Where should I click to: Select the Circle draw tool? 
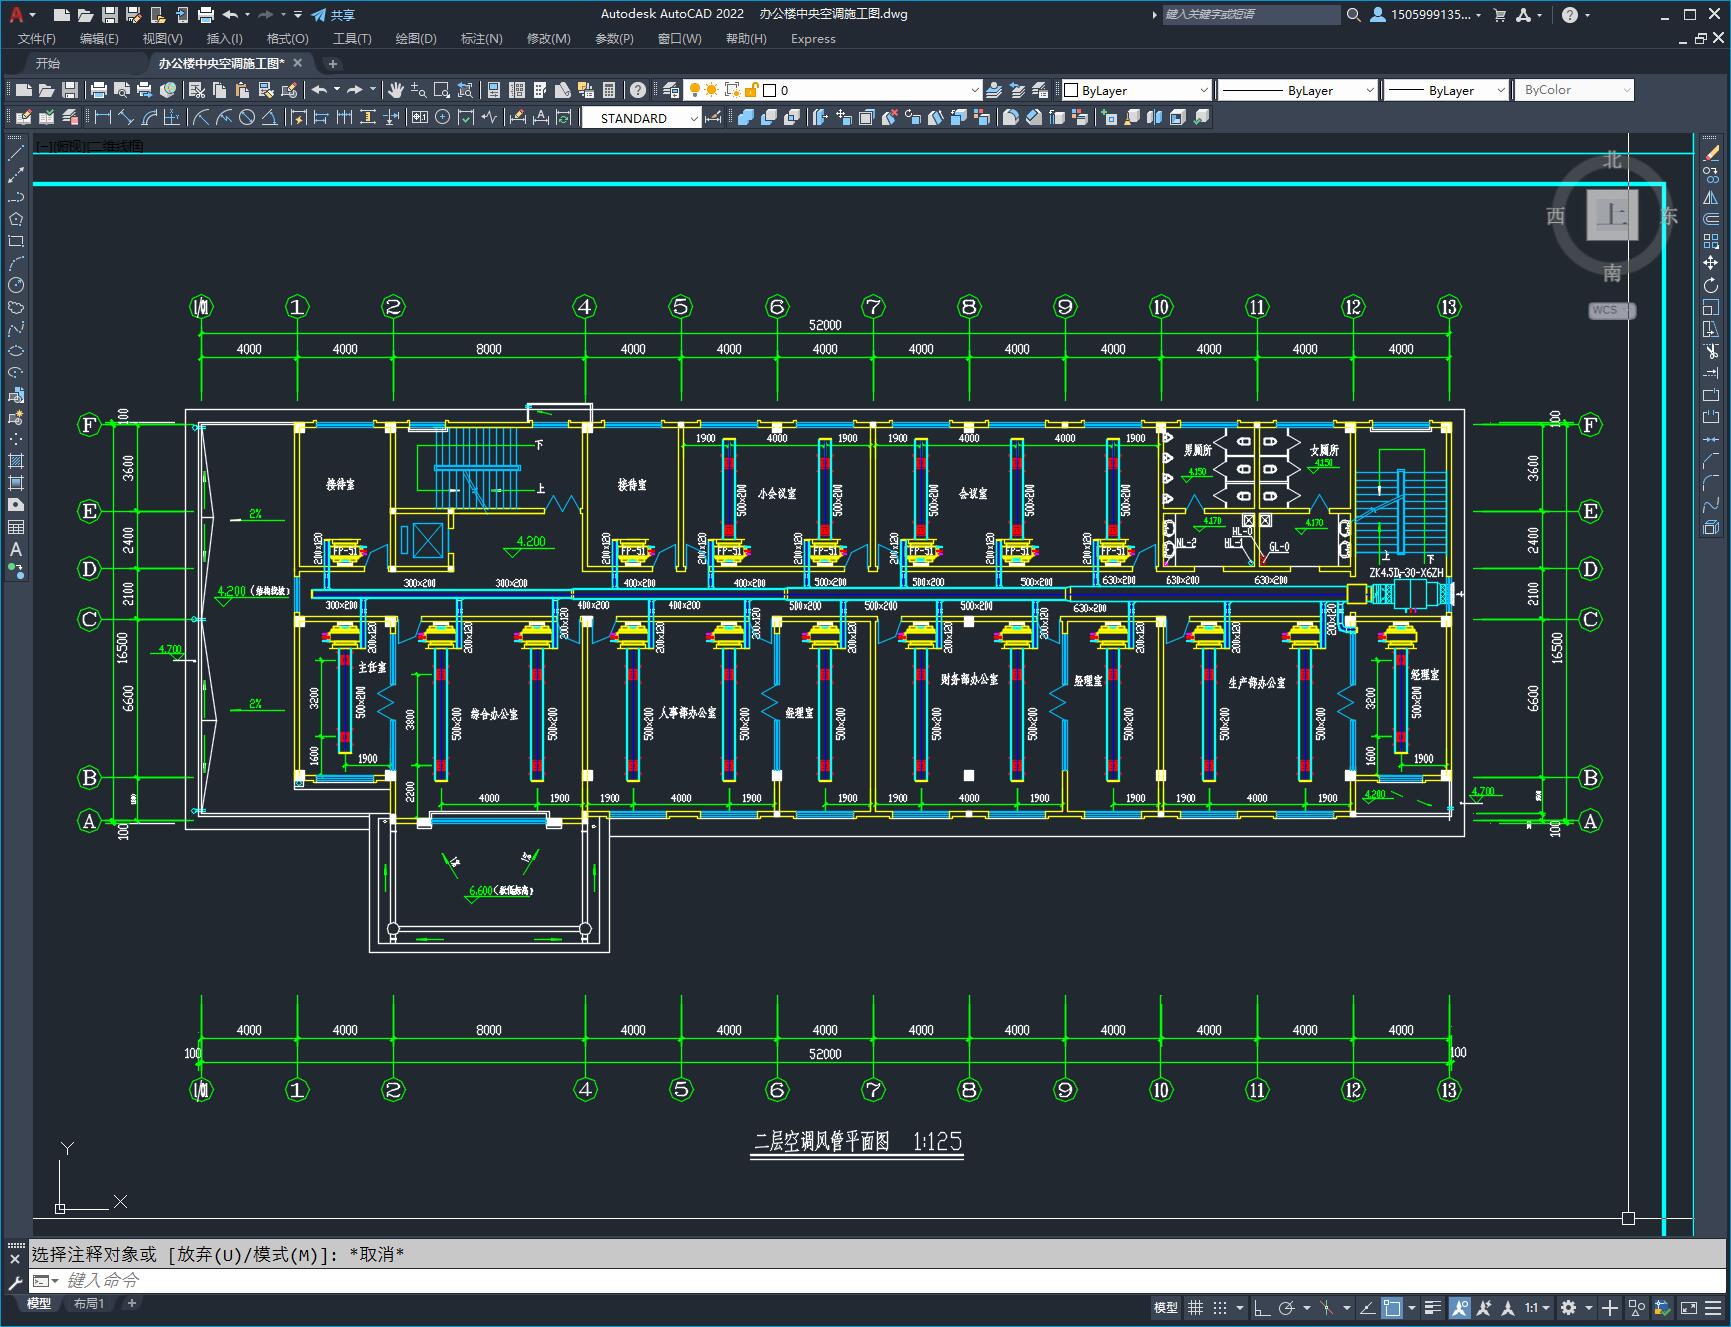[16, 285]
